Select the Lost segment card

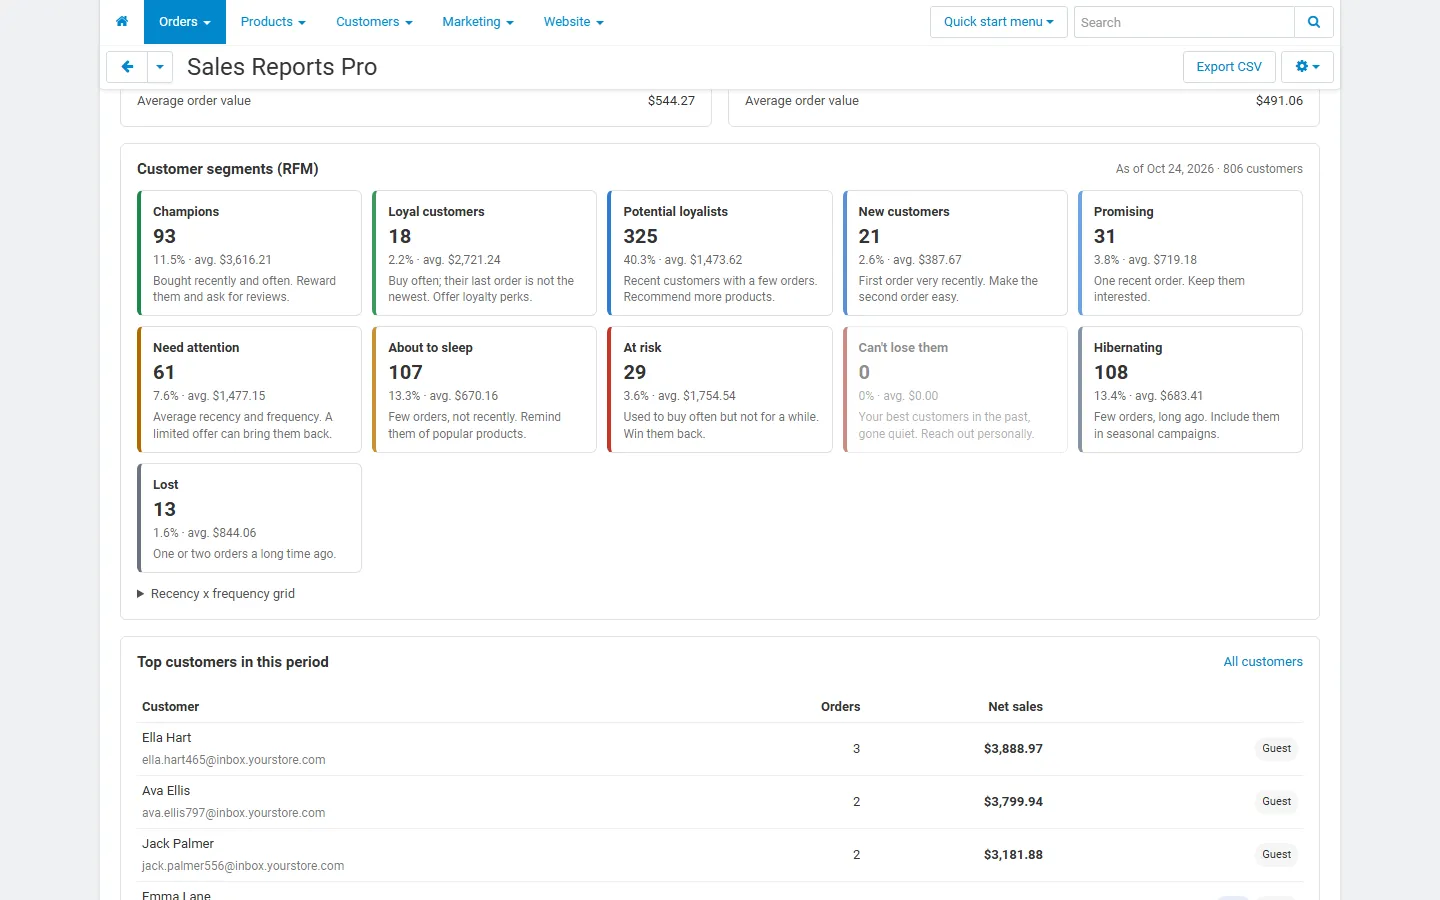(x=249, y=518)
